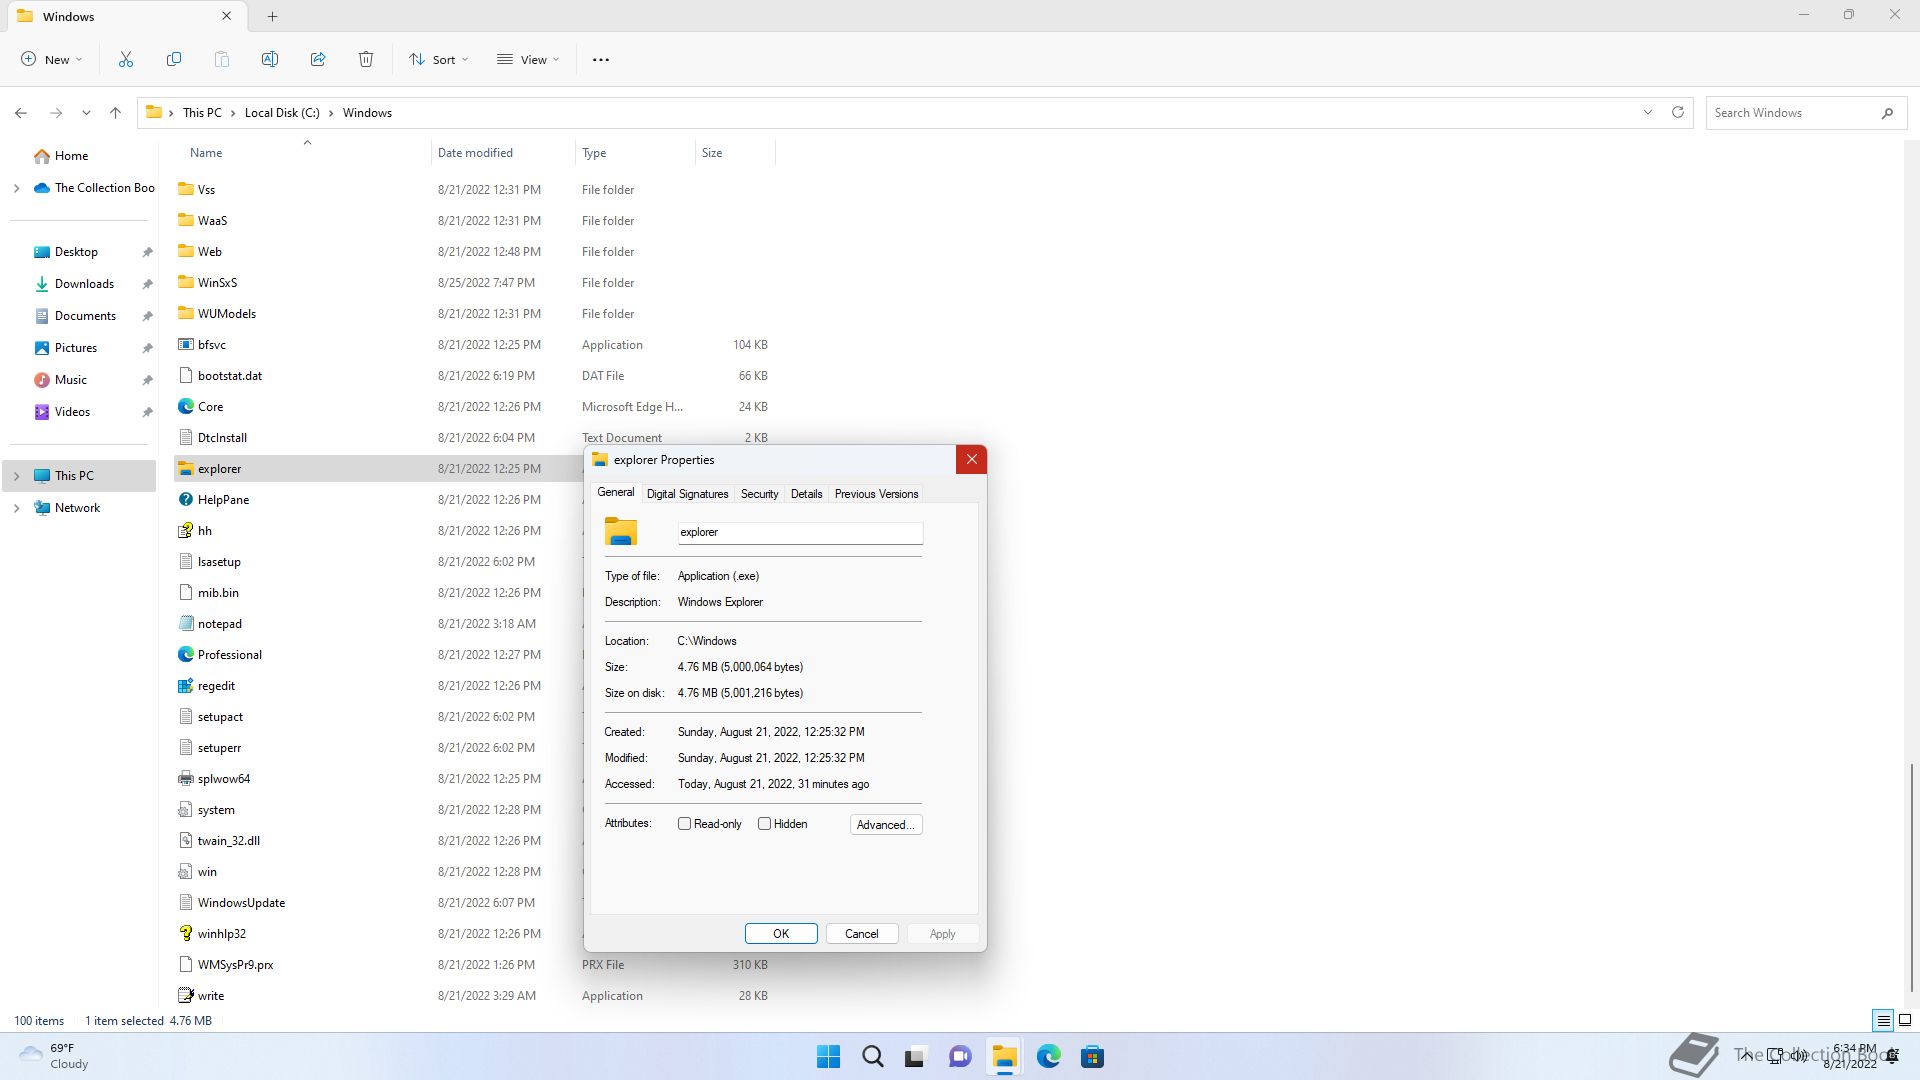Image resolution: width=1920 pixels, height=1080 pixels.
Task: Sort by Type column header
Action: tap(635, 153)
